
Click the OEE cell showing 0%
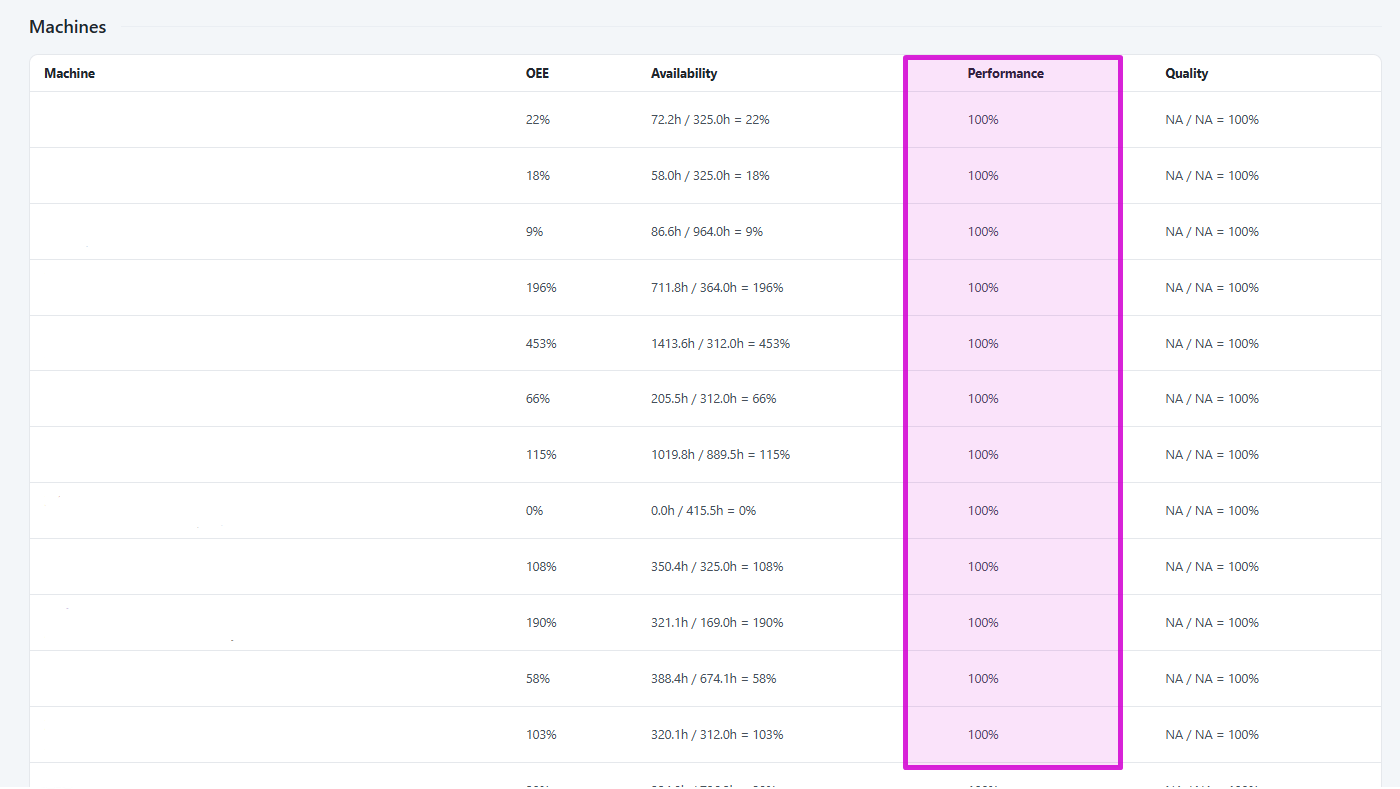click(534, 510)
